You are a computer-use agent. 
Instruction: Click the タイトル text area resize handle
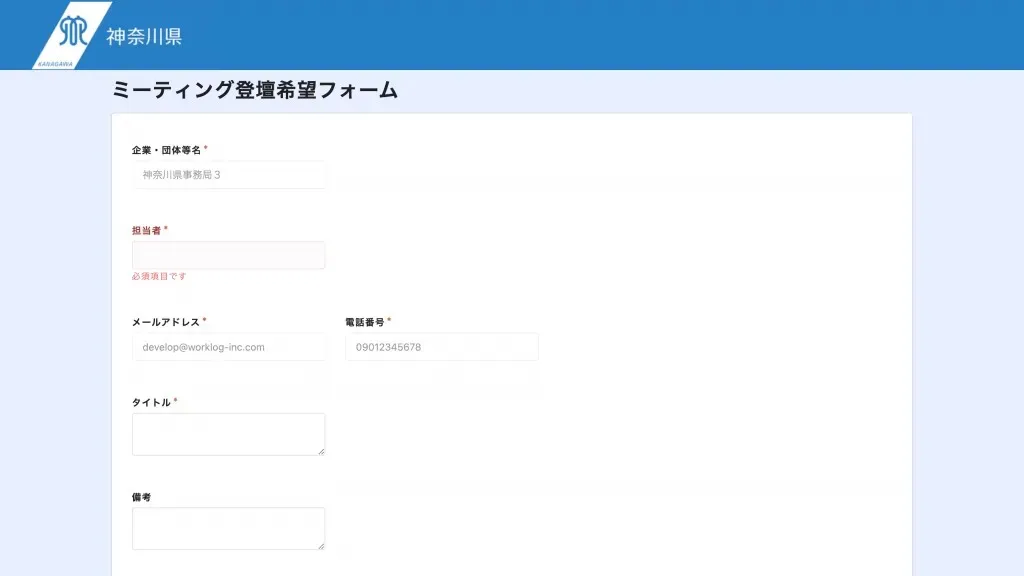coord(321,452)
